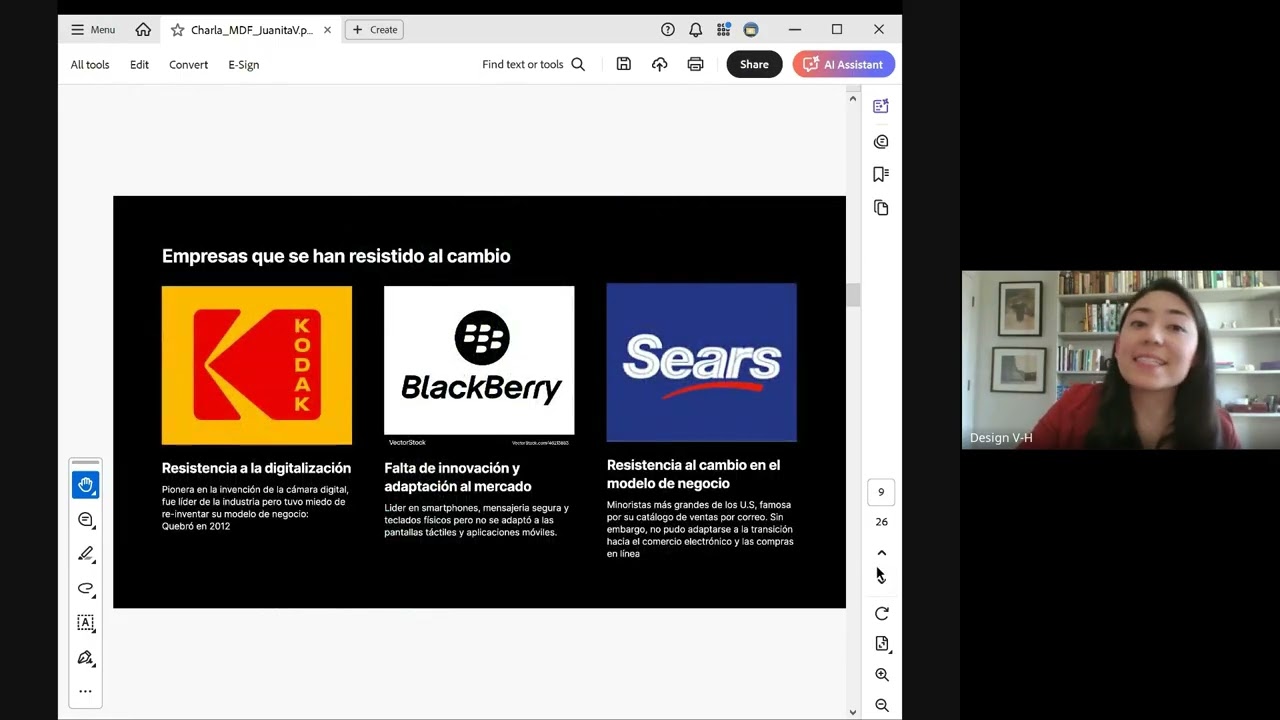Click the Design V-H name label
Screen dimensions: 1280x720
(1001, 438)
